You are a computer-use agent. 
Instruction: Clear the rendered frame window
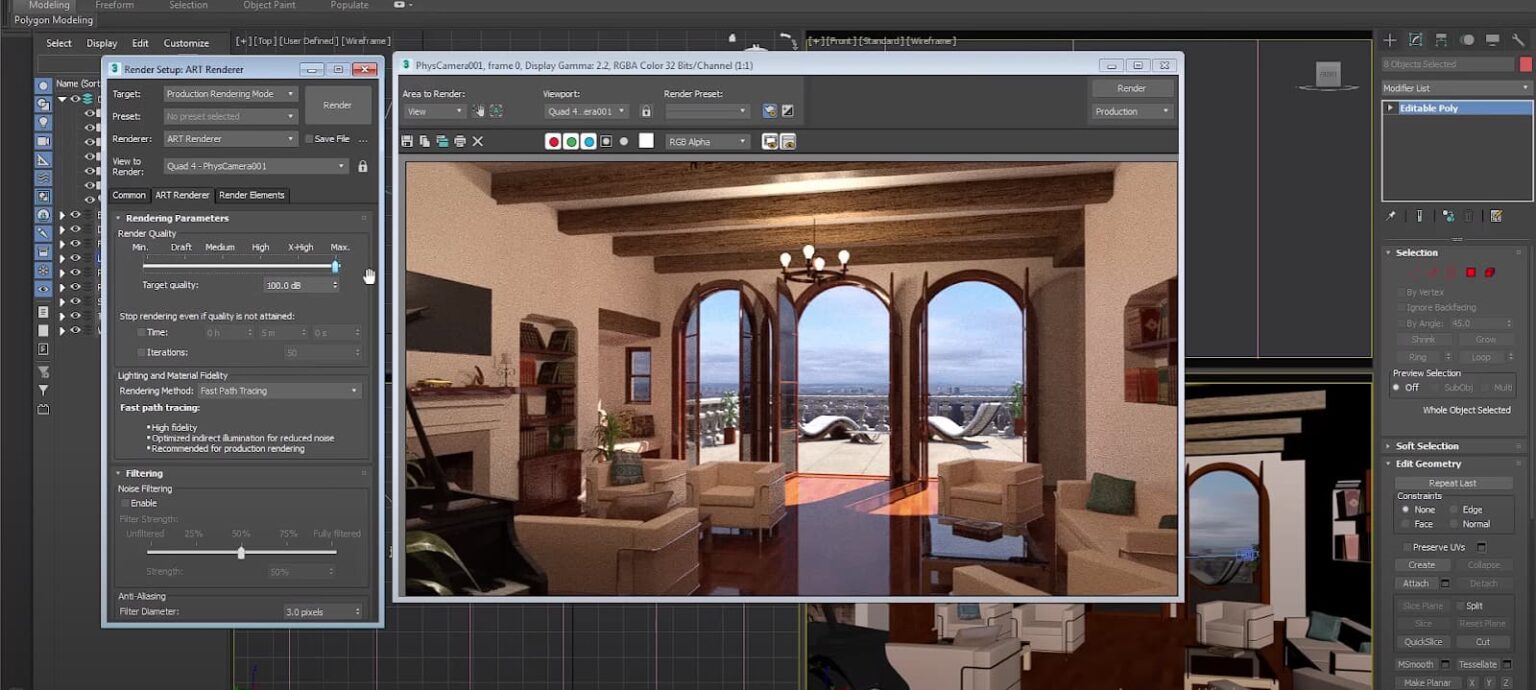click(477, 141)
